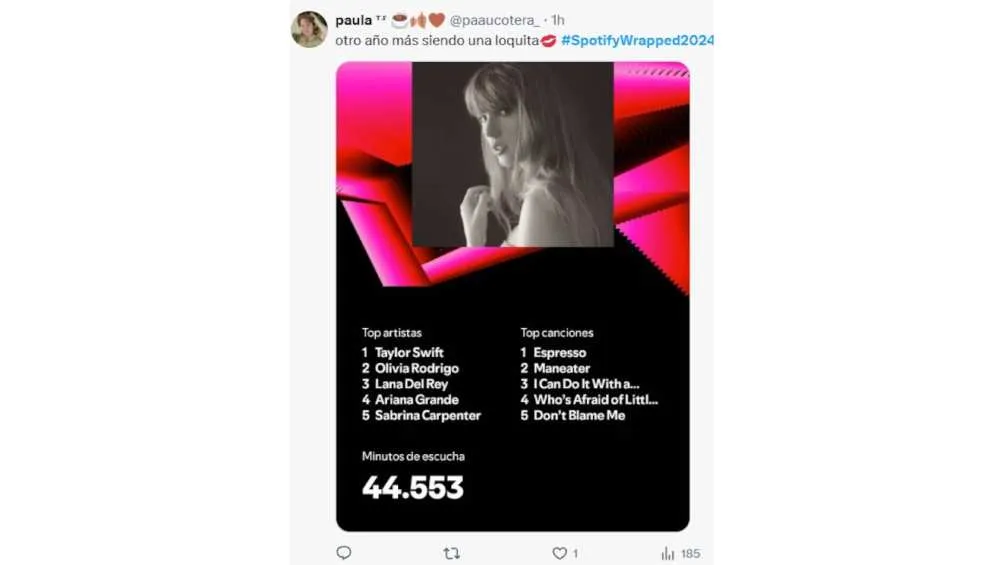Screen dimensions: 1004x565
Task: Like the tweet with the heart icon
Action: pos(560,553)
